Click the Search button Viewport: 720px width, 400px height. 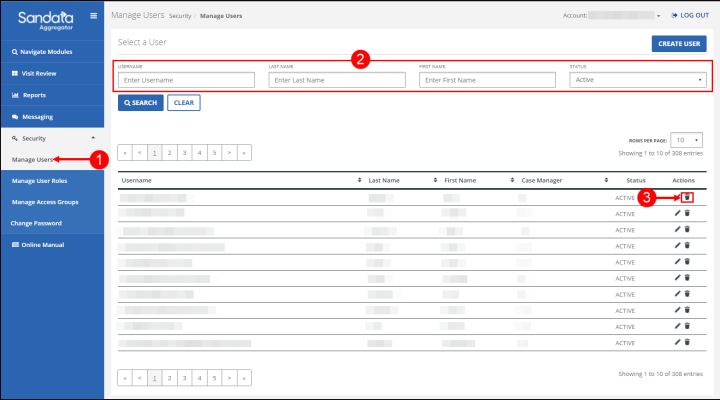click(140, 103)
